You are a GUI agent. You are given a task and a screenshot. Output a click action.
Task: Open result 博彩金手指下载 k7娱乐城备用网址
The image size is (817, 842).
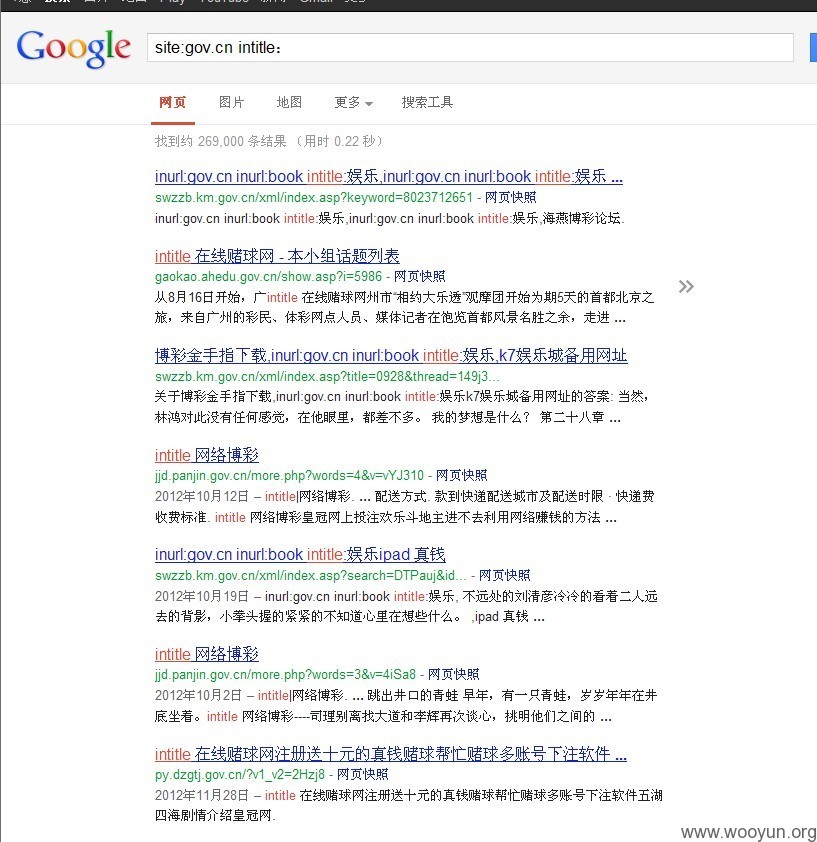tap(391, 355)
